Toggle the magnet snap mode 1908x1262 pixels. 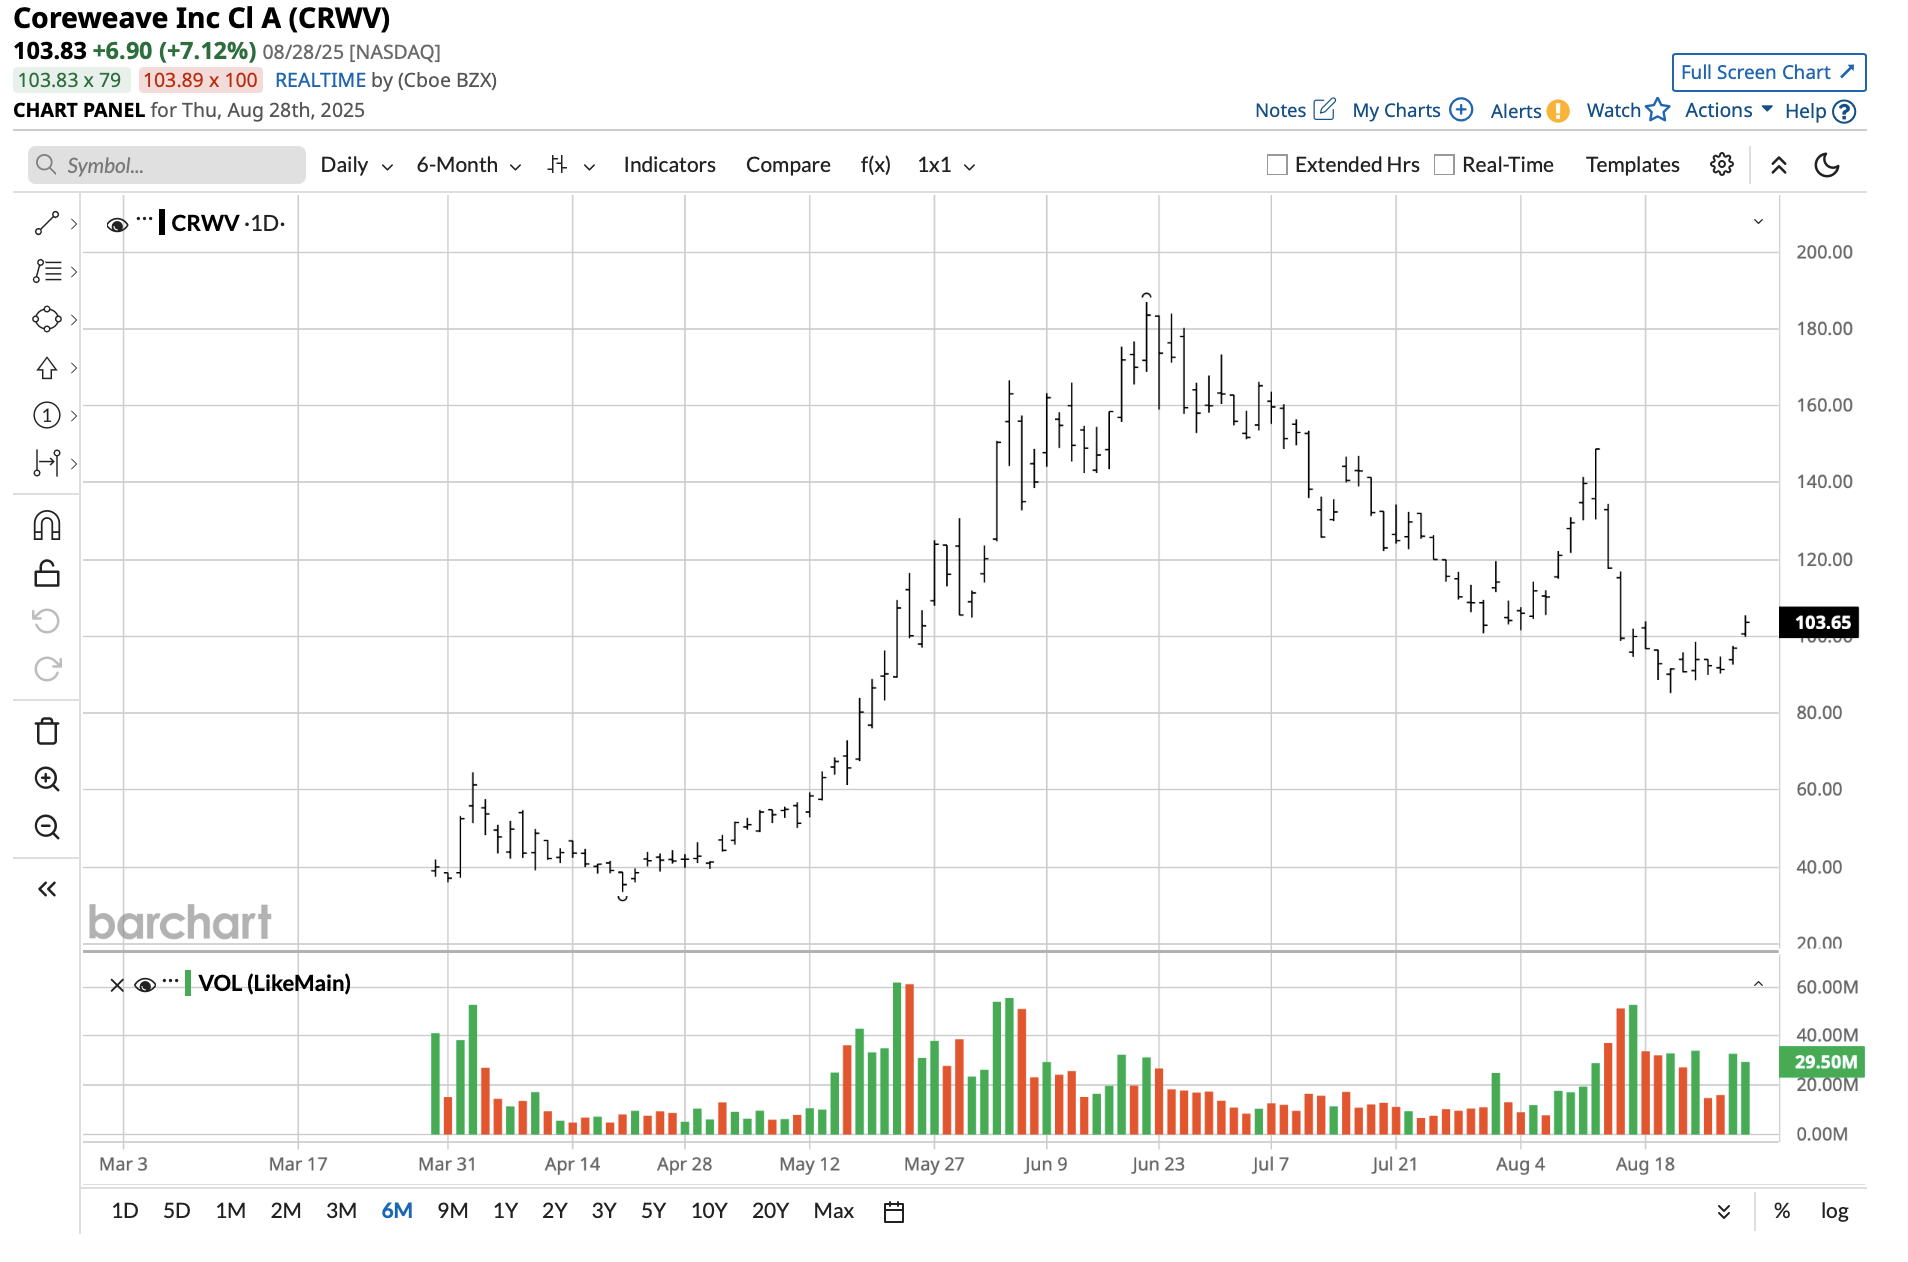coord(47,526)
